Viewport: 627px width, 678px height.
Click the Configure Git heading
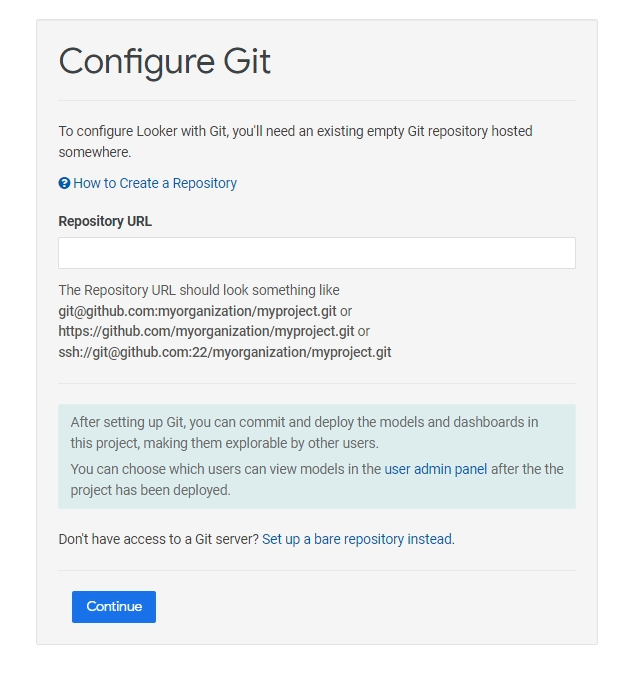coord(165,61)
